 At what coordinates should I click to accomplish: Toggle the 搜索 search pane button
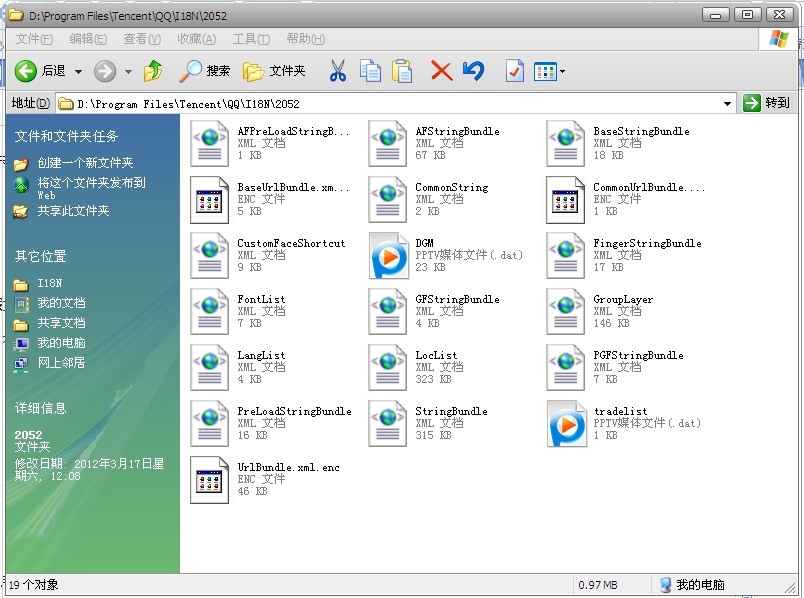pyautogui.click(x=205, y=71)
